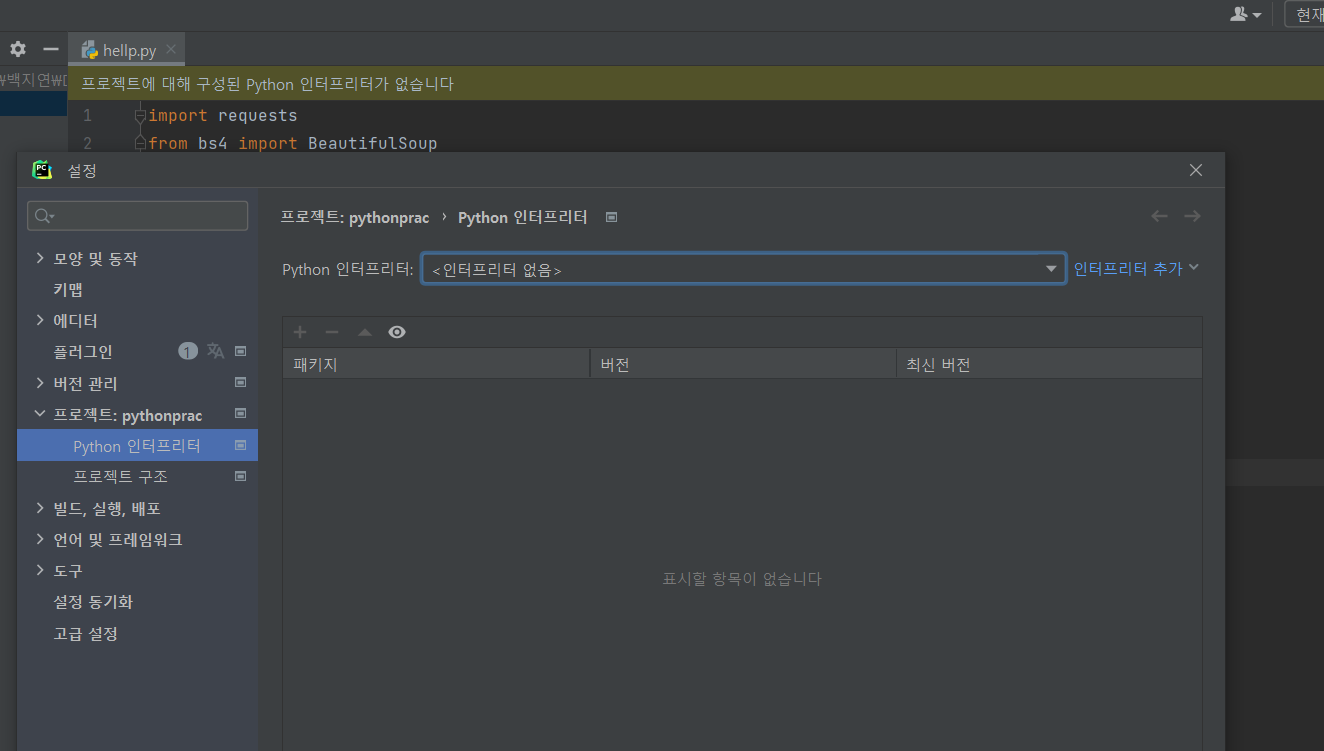The width and height of the screenshot is (1324, 751).
Task: Click project-level icon beside Python 인터프리터 row
Action: (241, 445)
